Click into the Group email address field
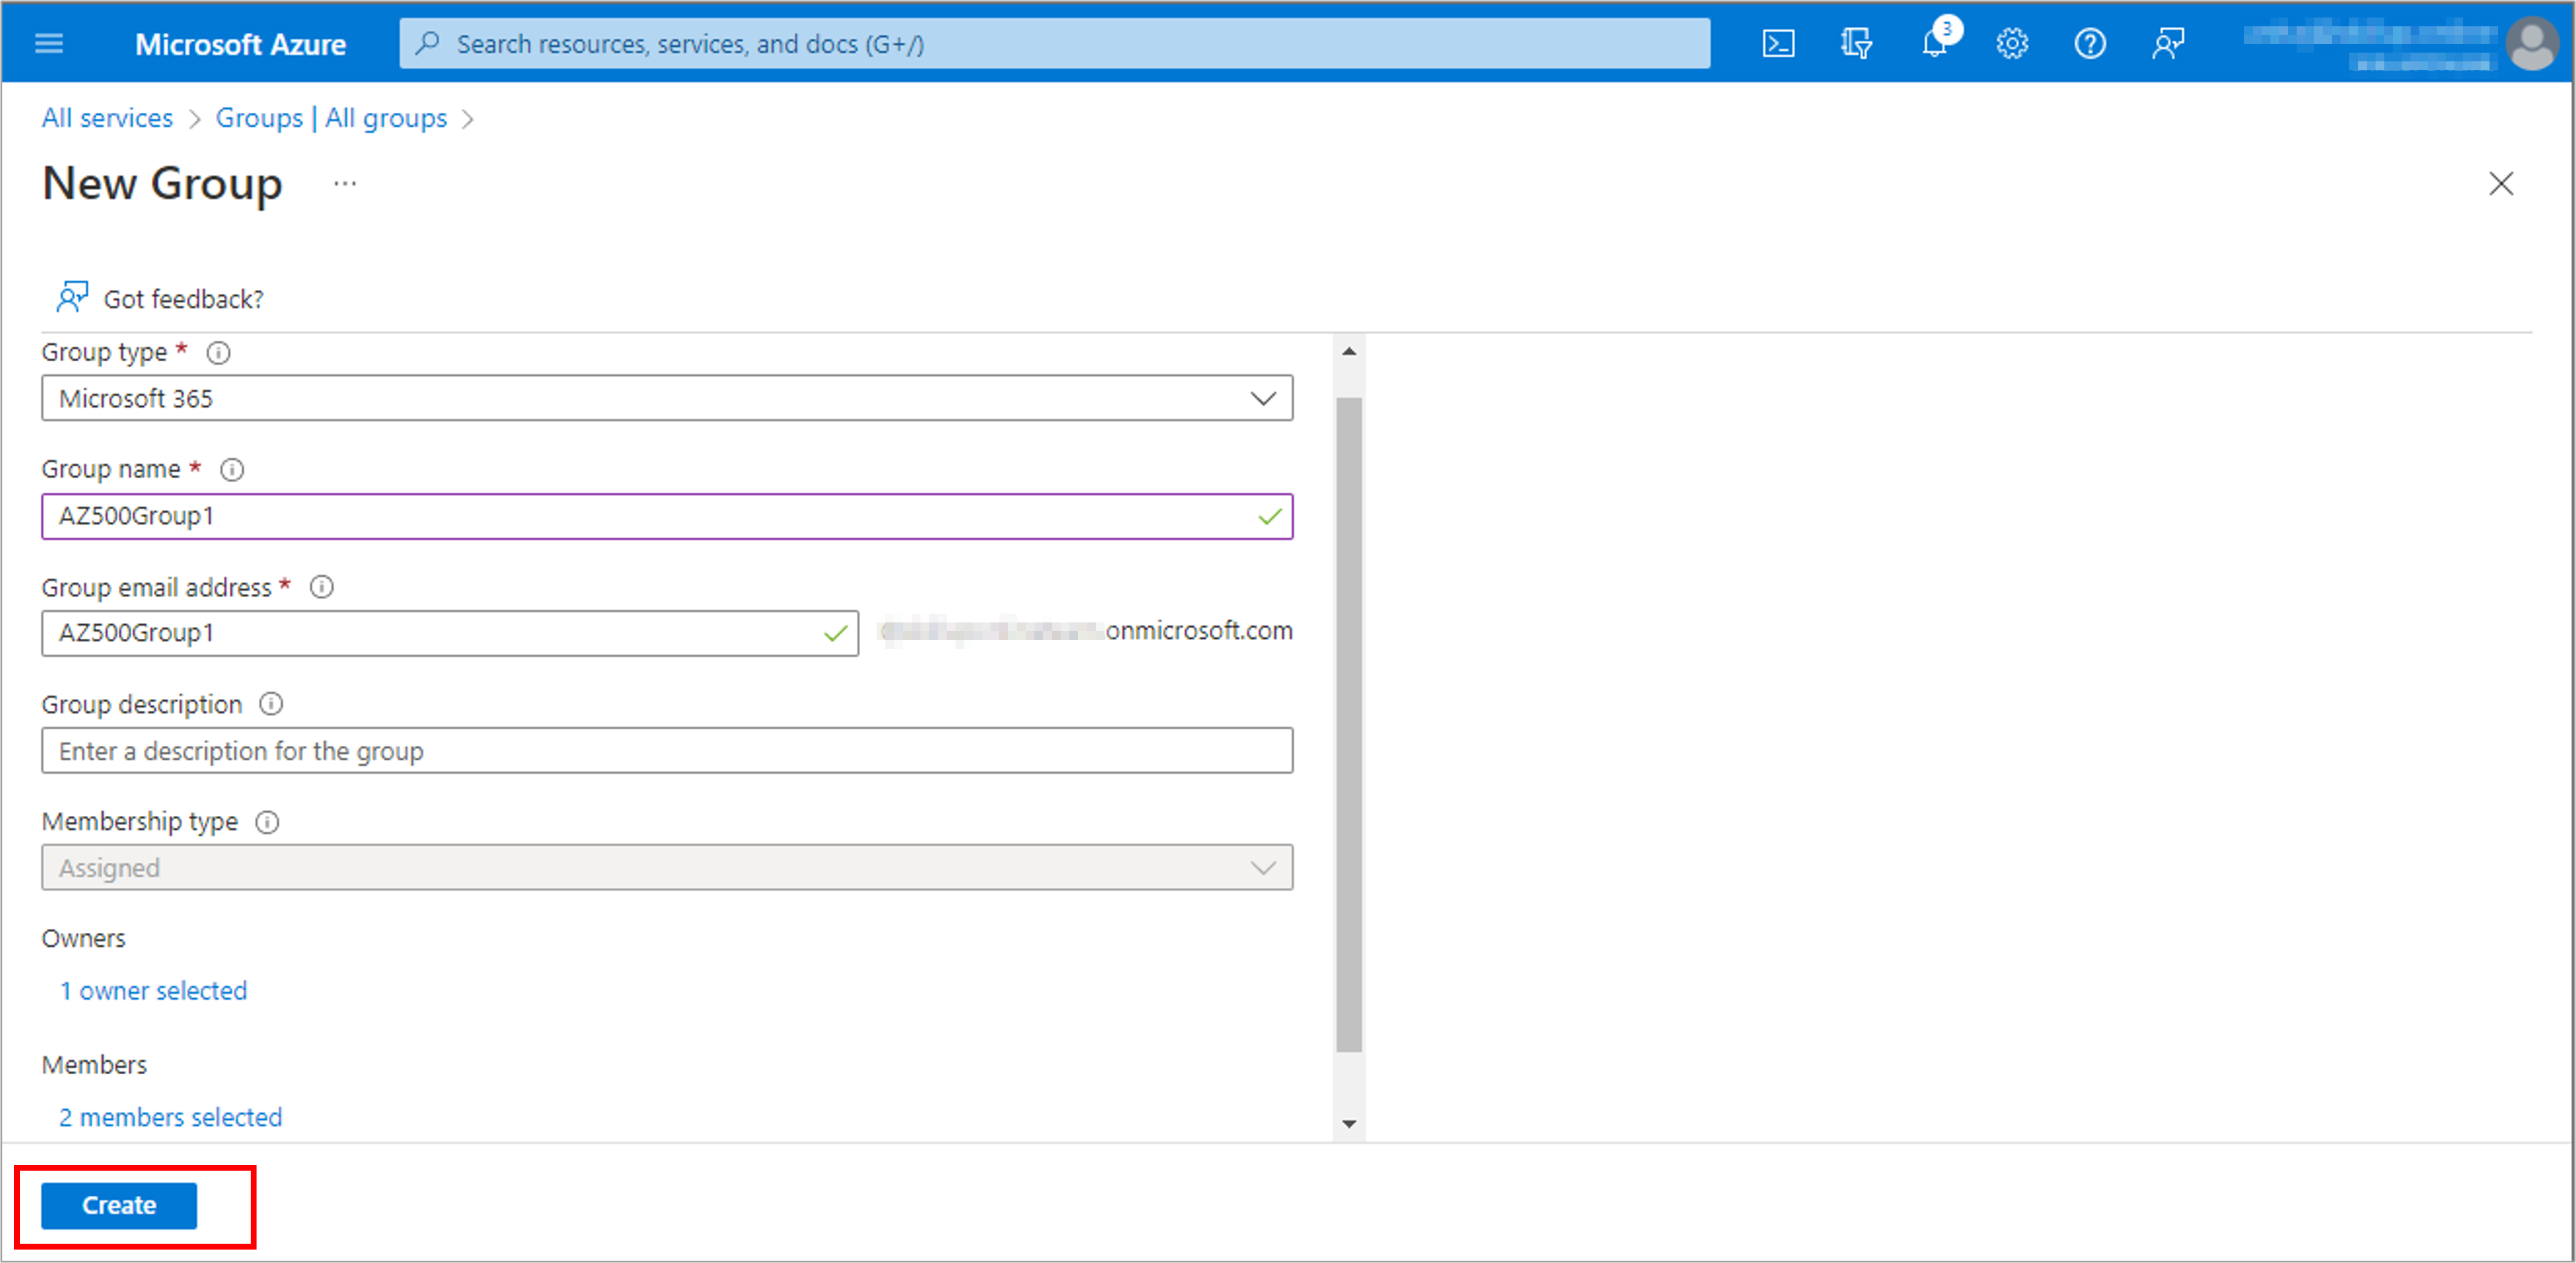 tap(450, 633)
